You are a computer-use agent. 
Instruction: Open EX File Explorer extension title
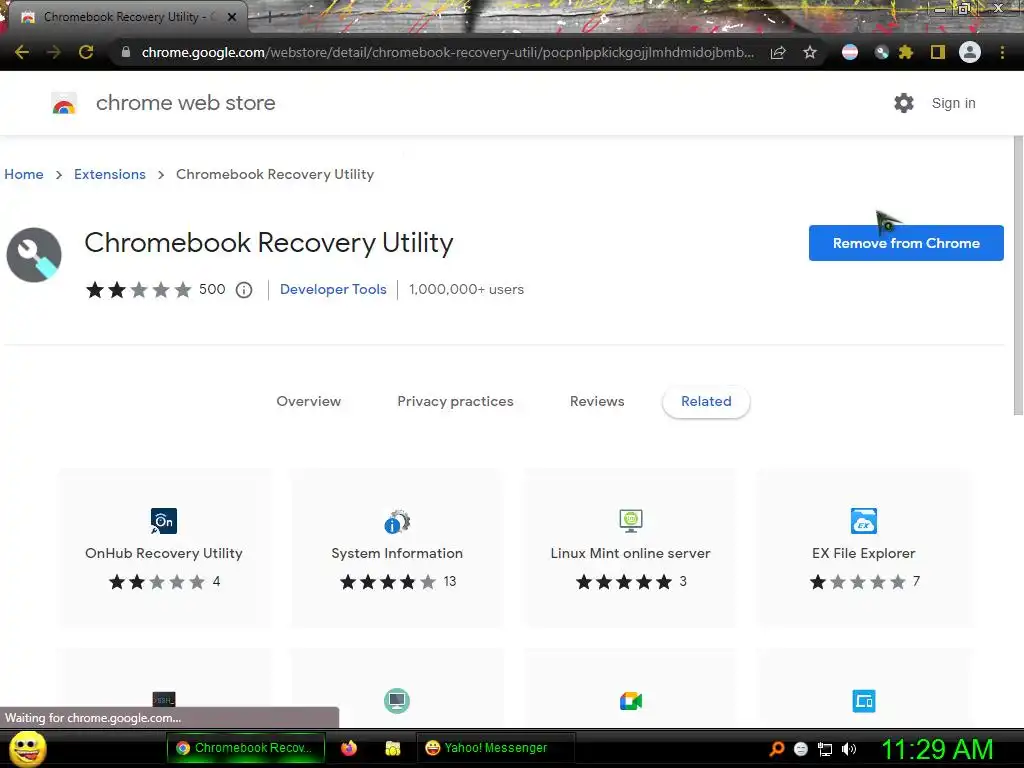click(x=863, y=553)
